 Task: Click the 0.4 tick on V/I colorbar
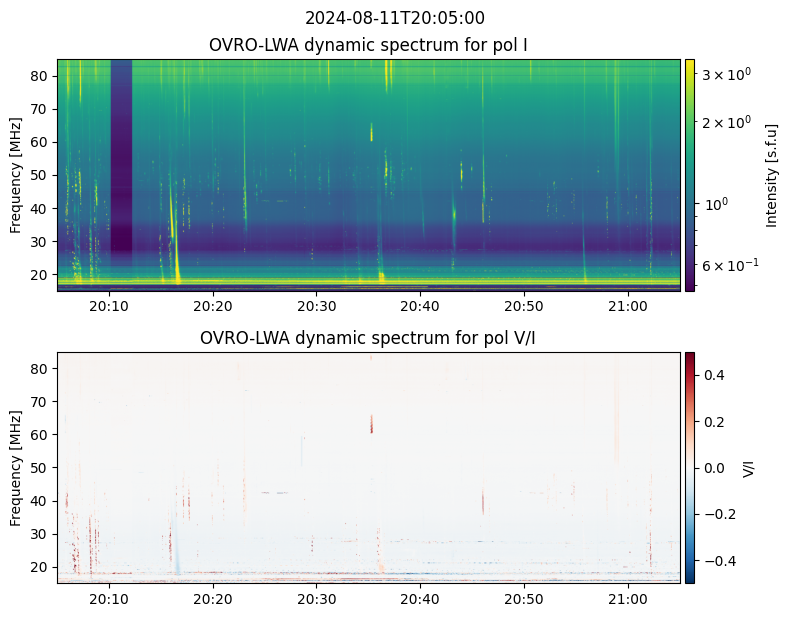click(714, 375)
